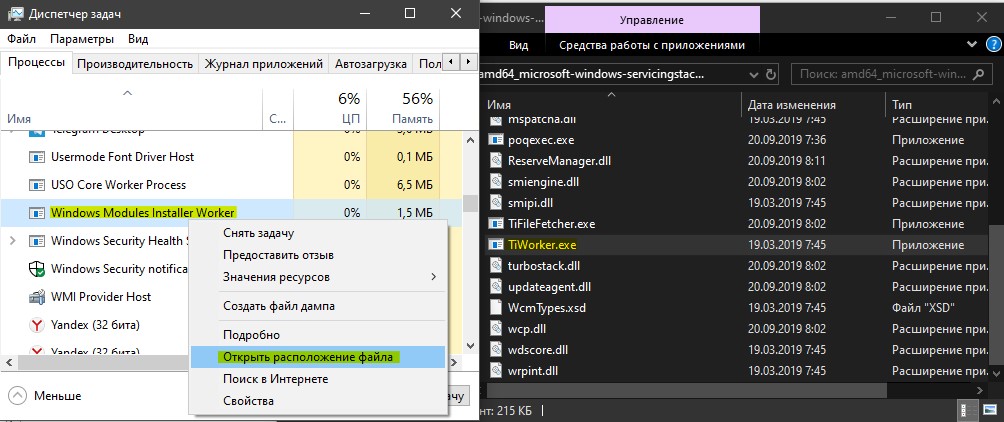Click the WcmTypes.xsd file icon

tap(496, 307)
